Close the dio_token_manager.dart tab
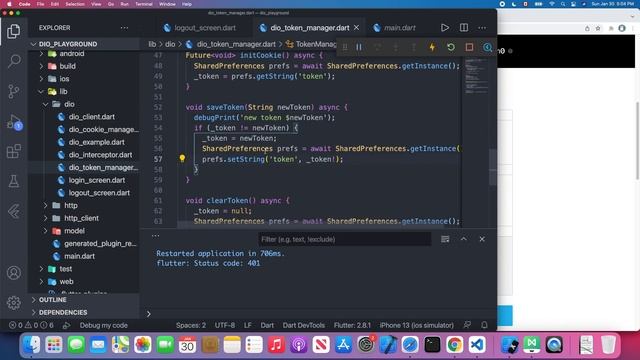The image size is (640, 360). pos(357,28)
